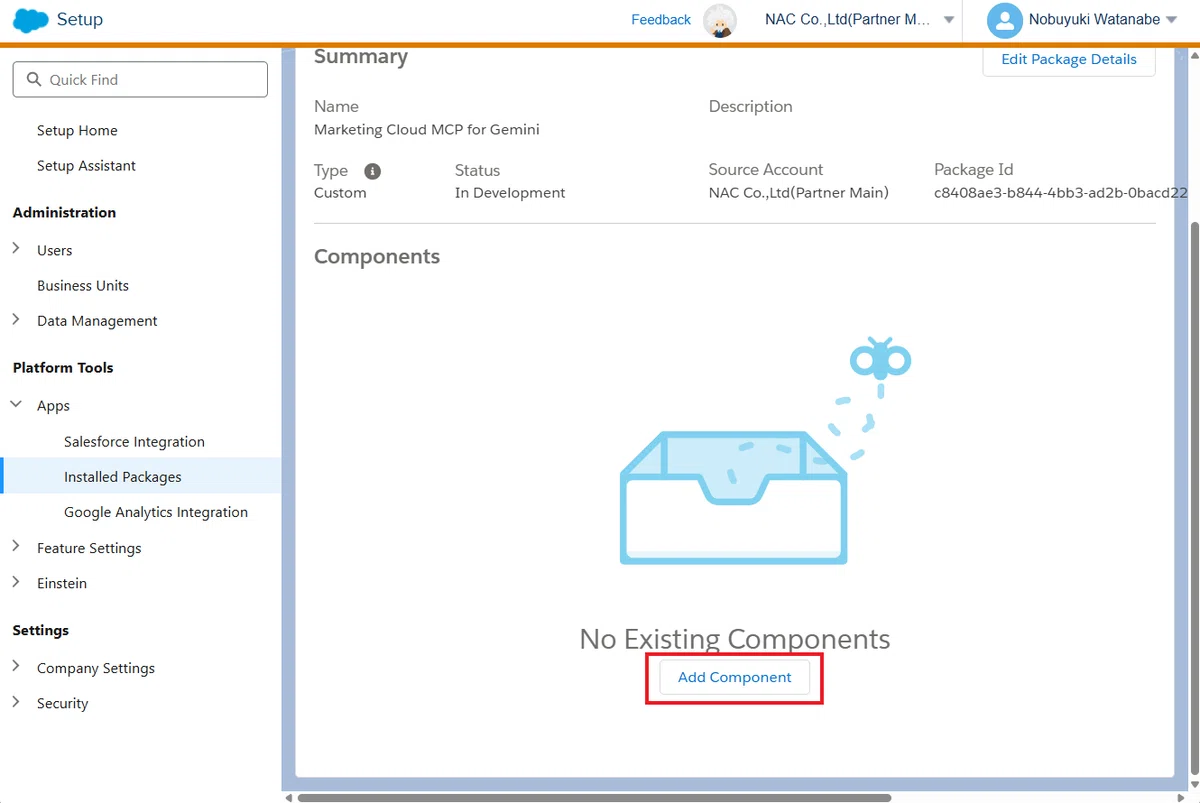Click the Setup title in header
Image resolution: width=1200 pixels, height=803 pixels.
tap(80, 20)
